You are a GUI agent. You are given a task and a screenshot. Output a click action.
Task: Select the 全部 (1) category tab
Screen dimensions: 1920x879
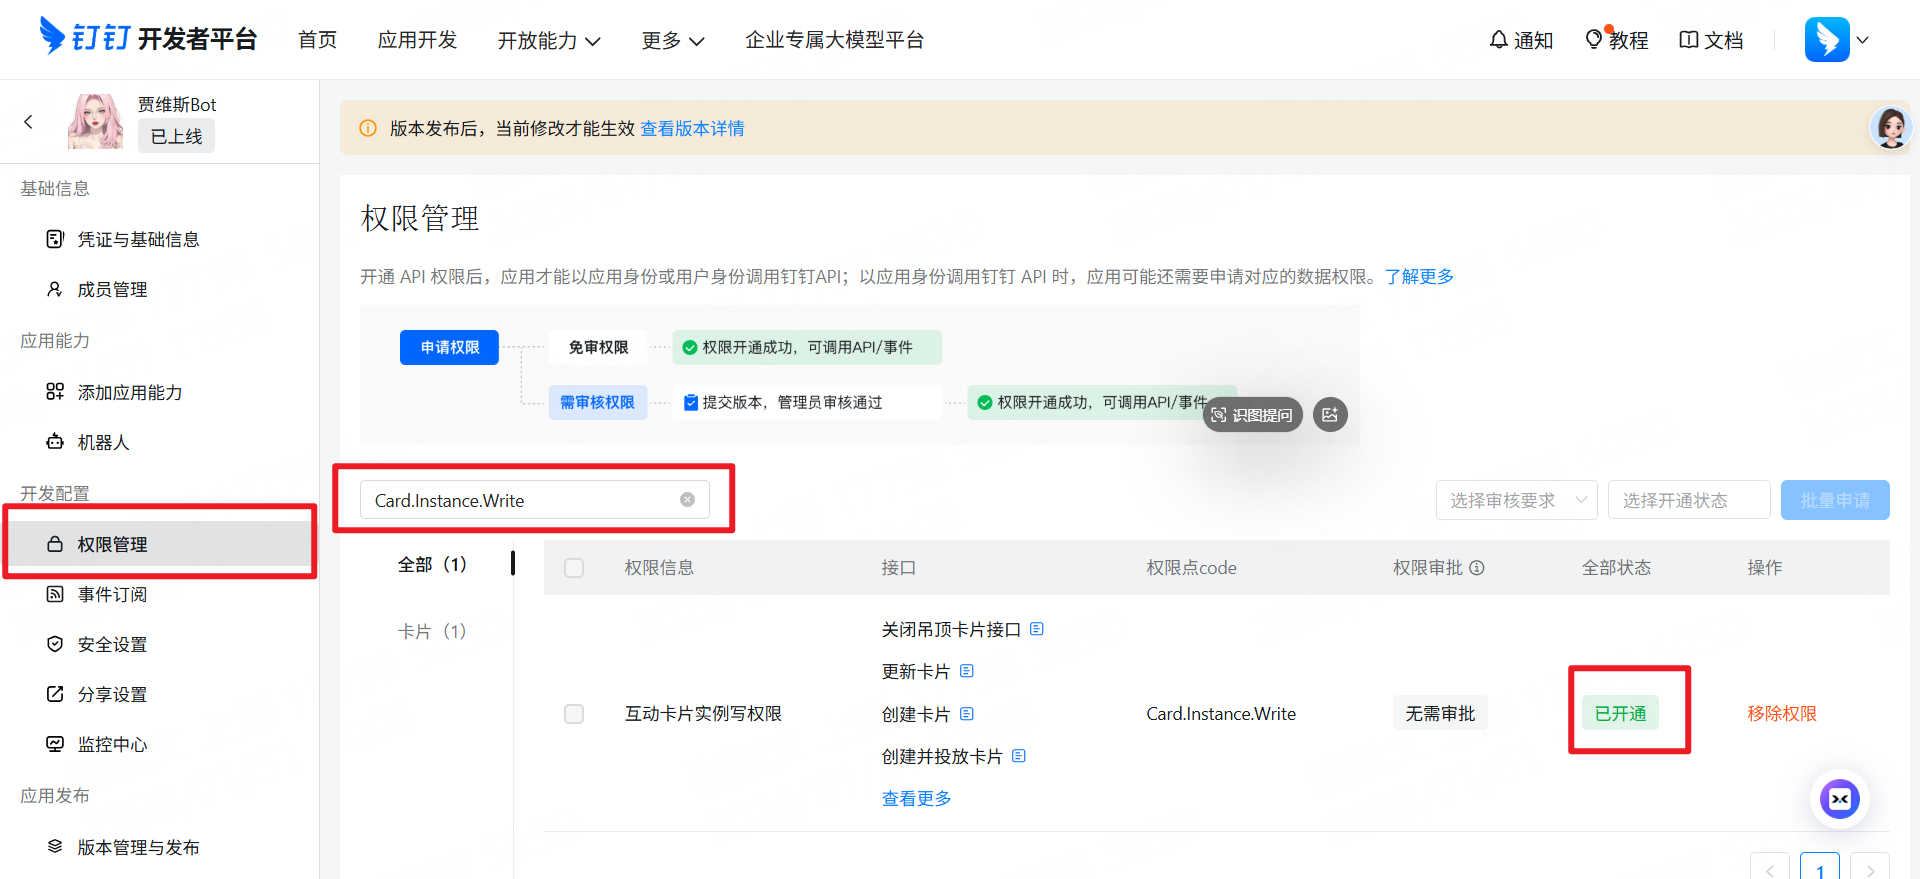click(x=432, y=565)
